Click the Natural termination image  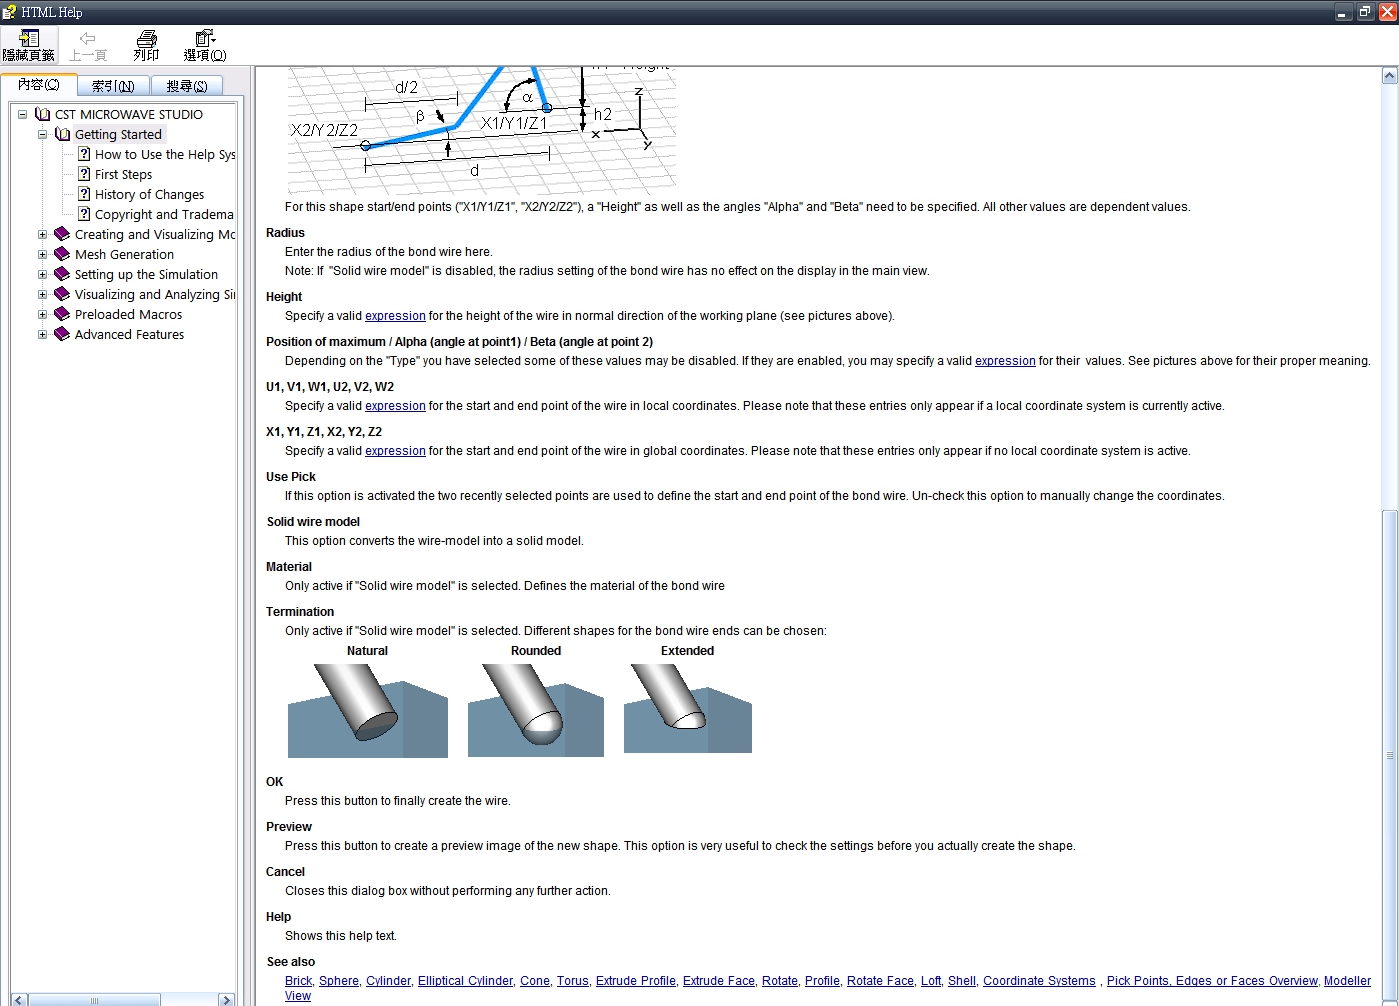(368, 711)
